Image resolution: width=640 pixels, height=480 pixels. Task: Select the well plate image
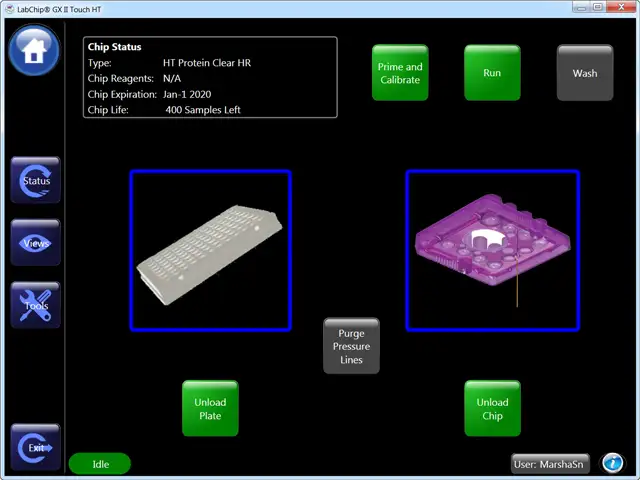[211, 251]
